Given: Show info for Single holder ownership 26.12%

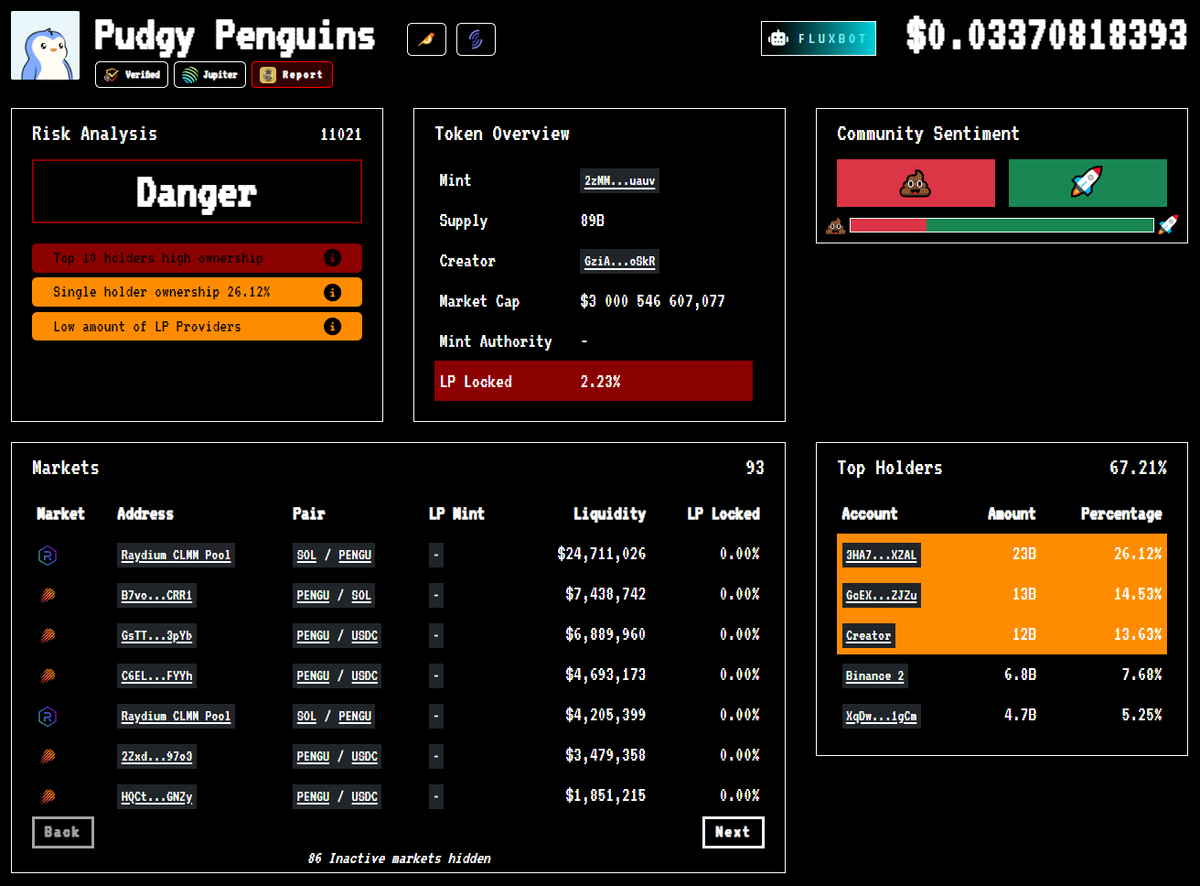Looking at the screenshot, I should 333,292.
